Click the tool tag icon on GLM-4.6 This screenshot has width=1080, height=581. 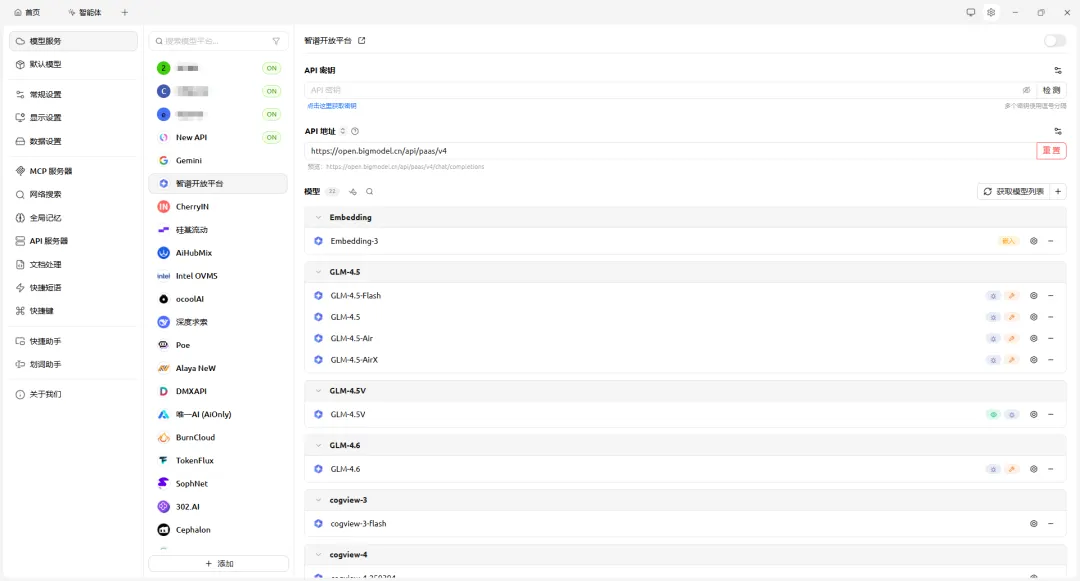click(1012, 469)
